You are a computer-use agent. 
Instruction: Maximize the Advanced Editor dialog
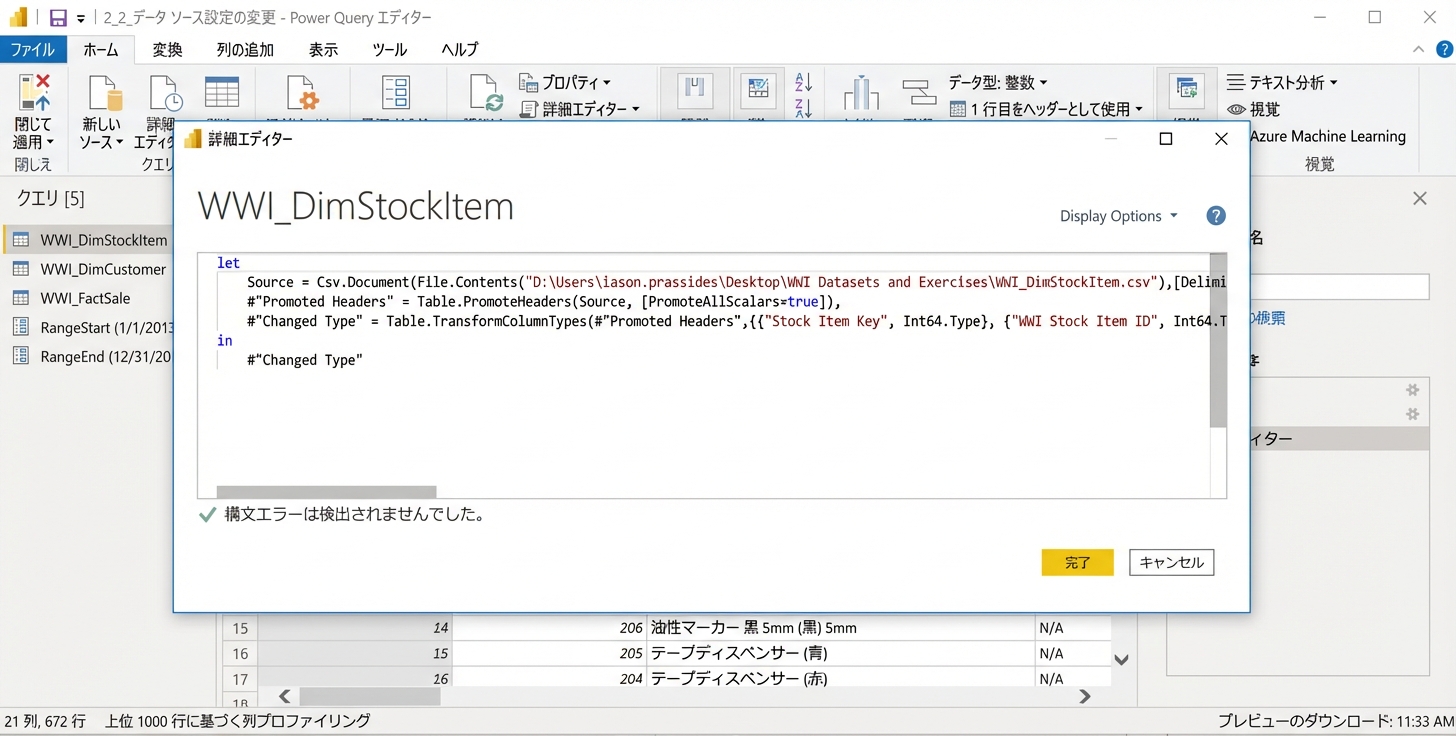point(1165,139)
